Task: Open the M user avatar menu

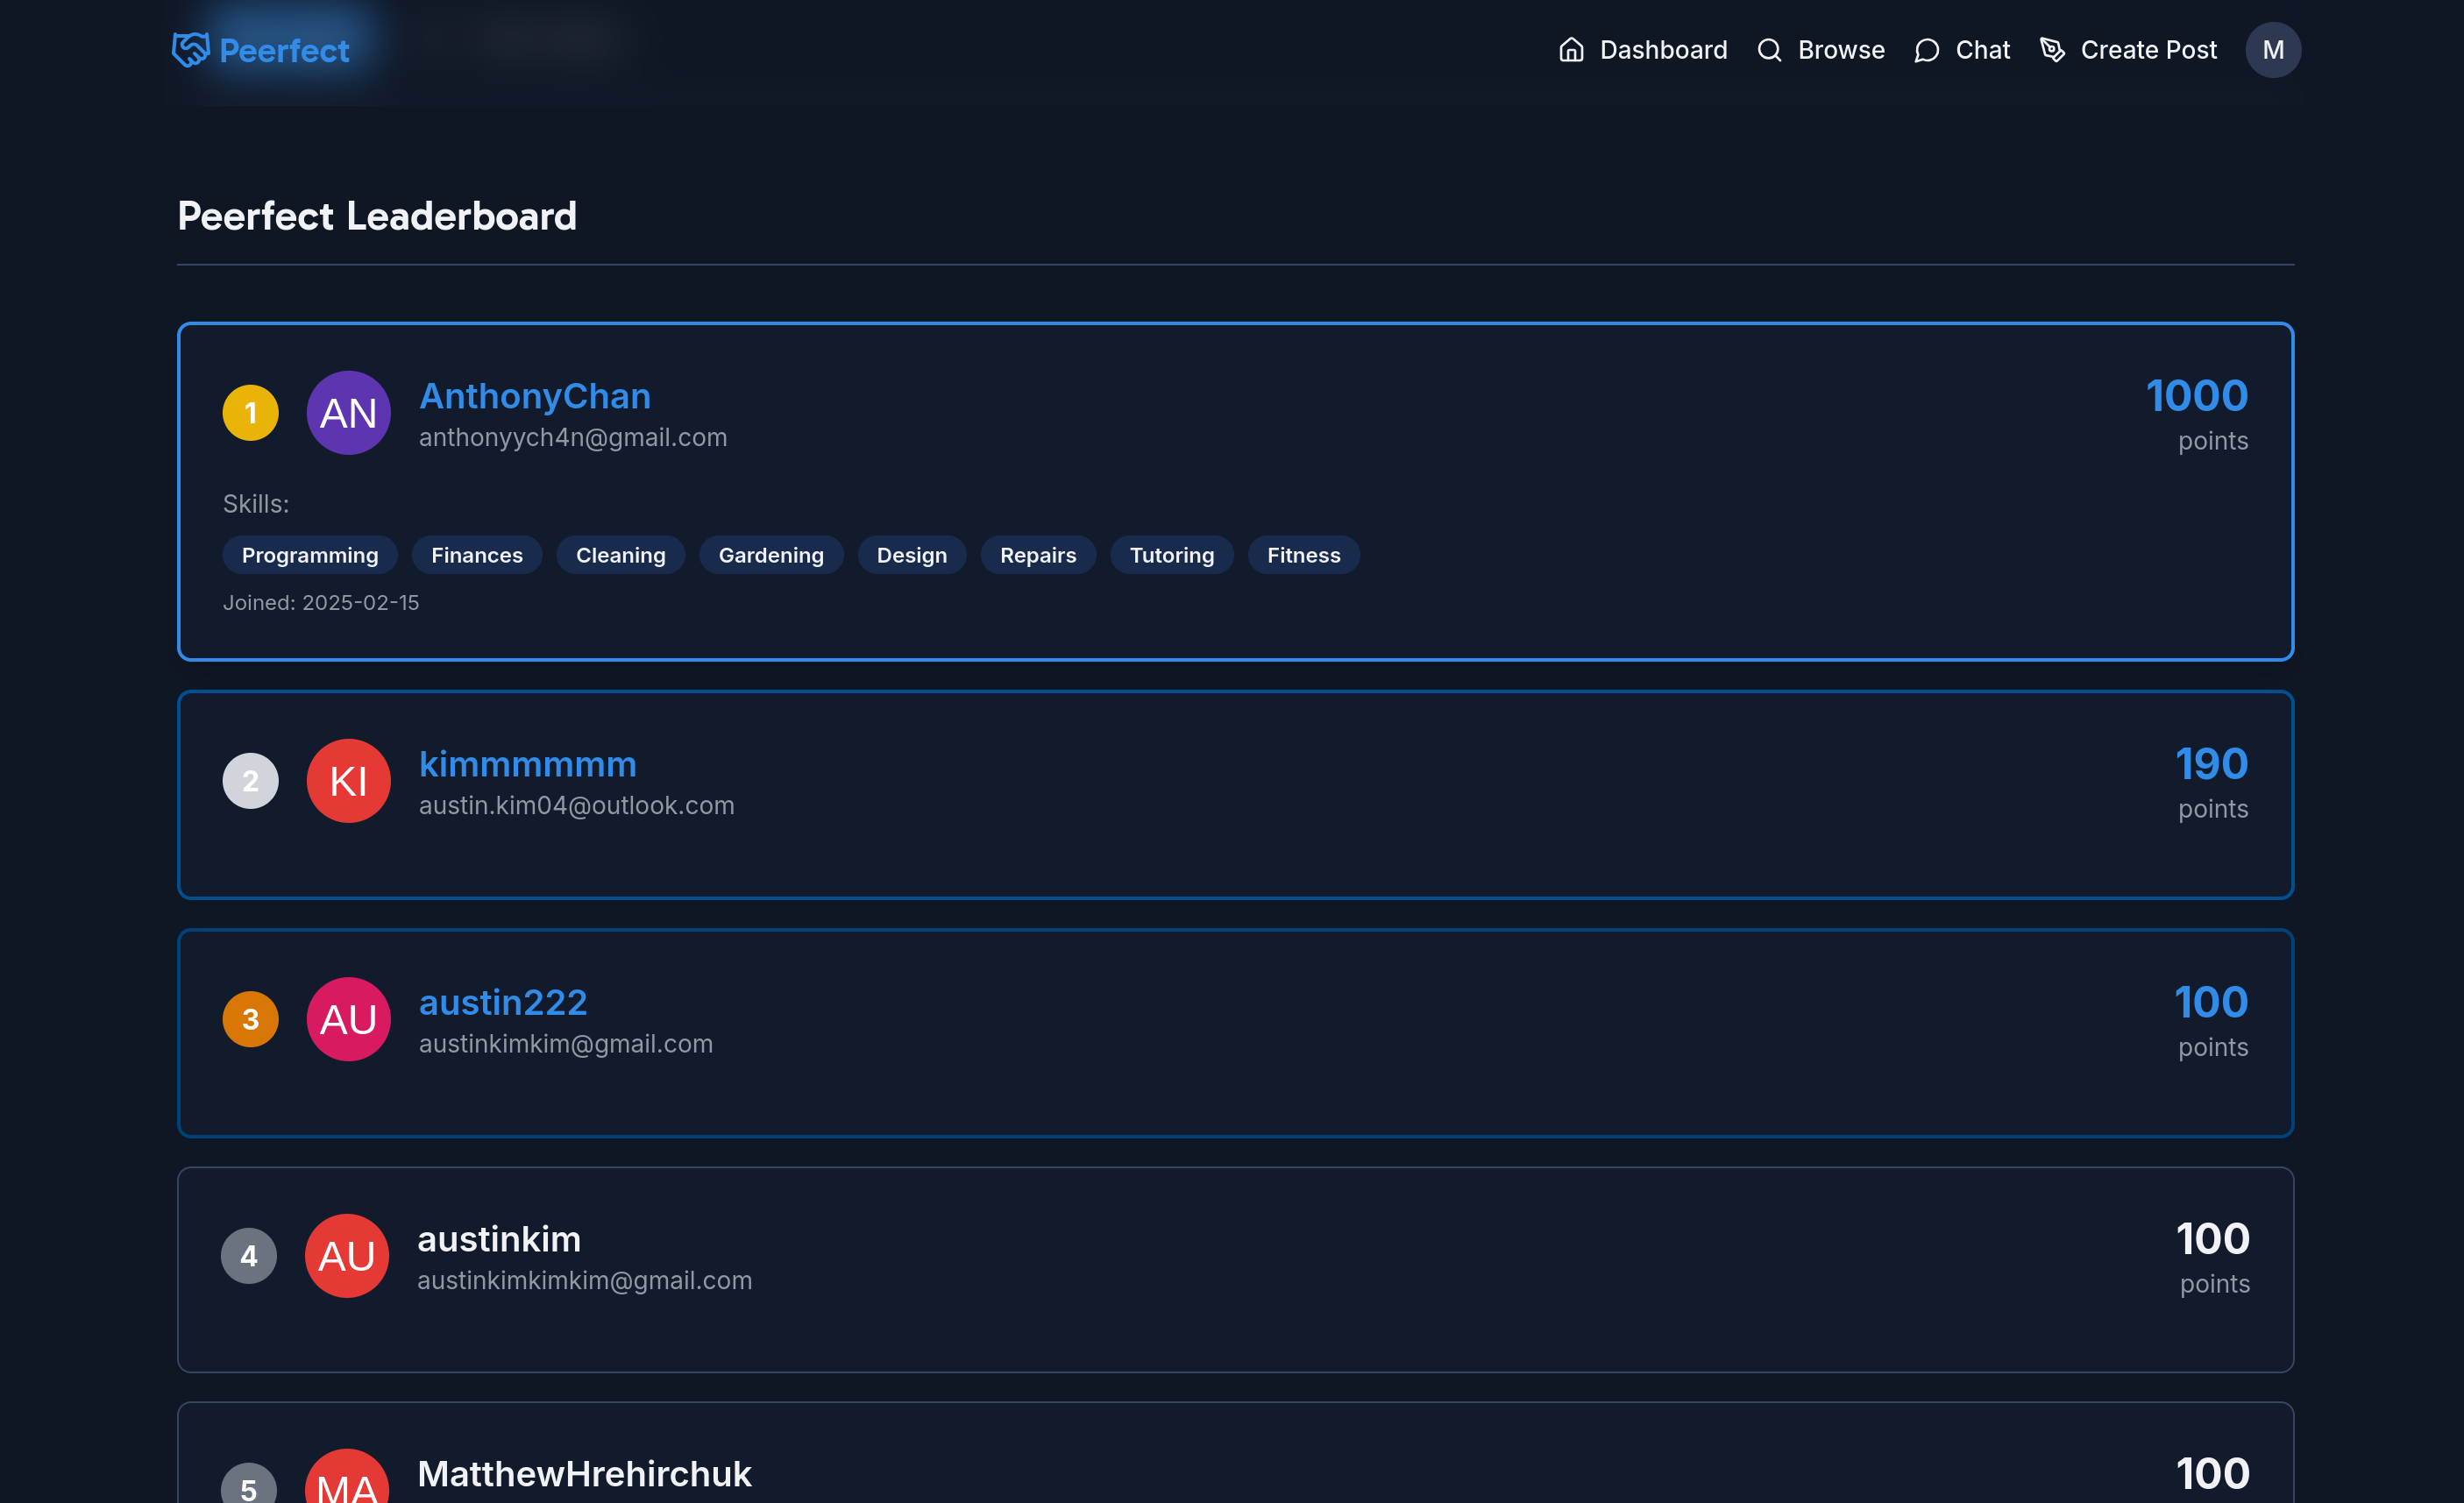Action: (x=2272, y=50)
